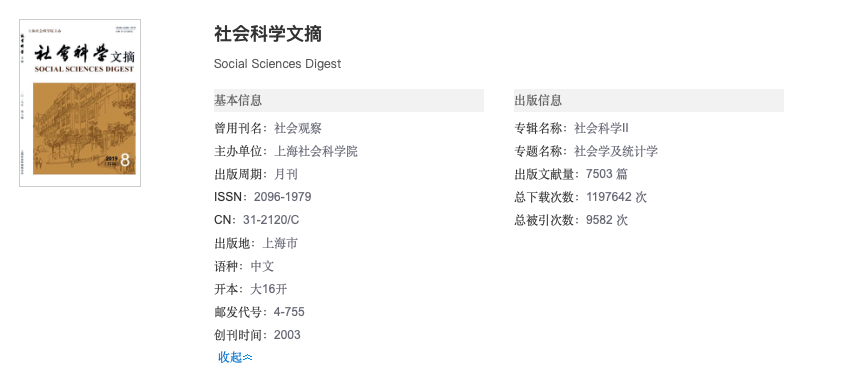
Task: Click the sponsor 上海社会科学院
Action: point(316,151)
